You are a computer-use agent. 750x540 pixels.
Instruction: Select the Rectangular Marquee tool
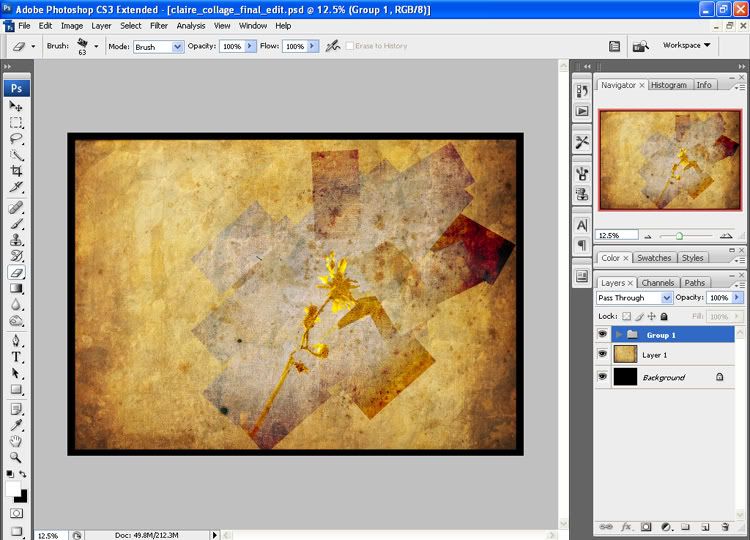[16, 122]
